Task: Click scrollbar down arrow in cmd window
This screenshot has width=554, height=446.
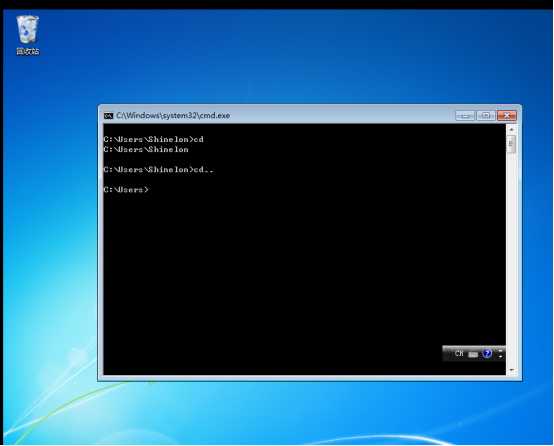Action: pos(511,370)
